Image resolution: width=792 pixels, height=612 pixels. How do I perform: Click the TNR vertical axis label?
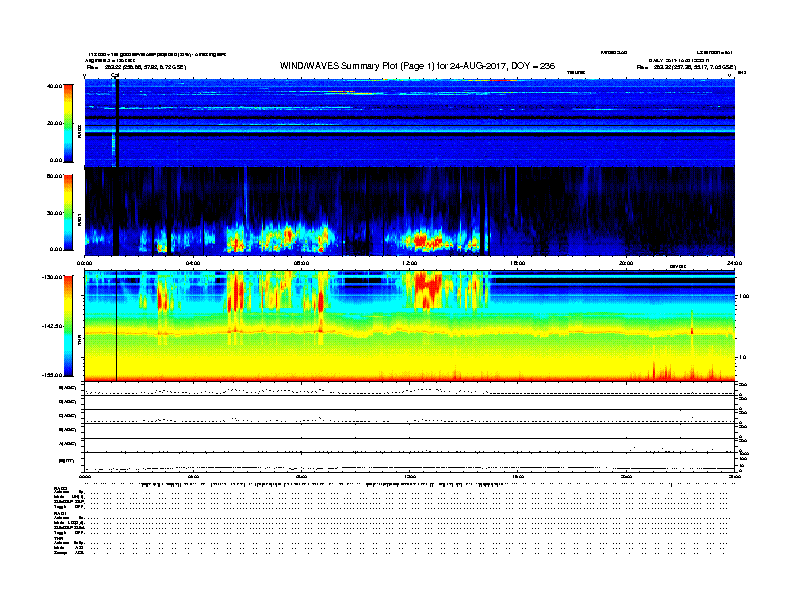point(79,342)
